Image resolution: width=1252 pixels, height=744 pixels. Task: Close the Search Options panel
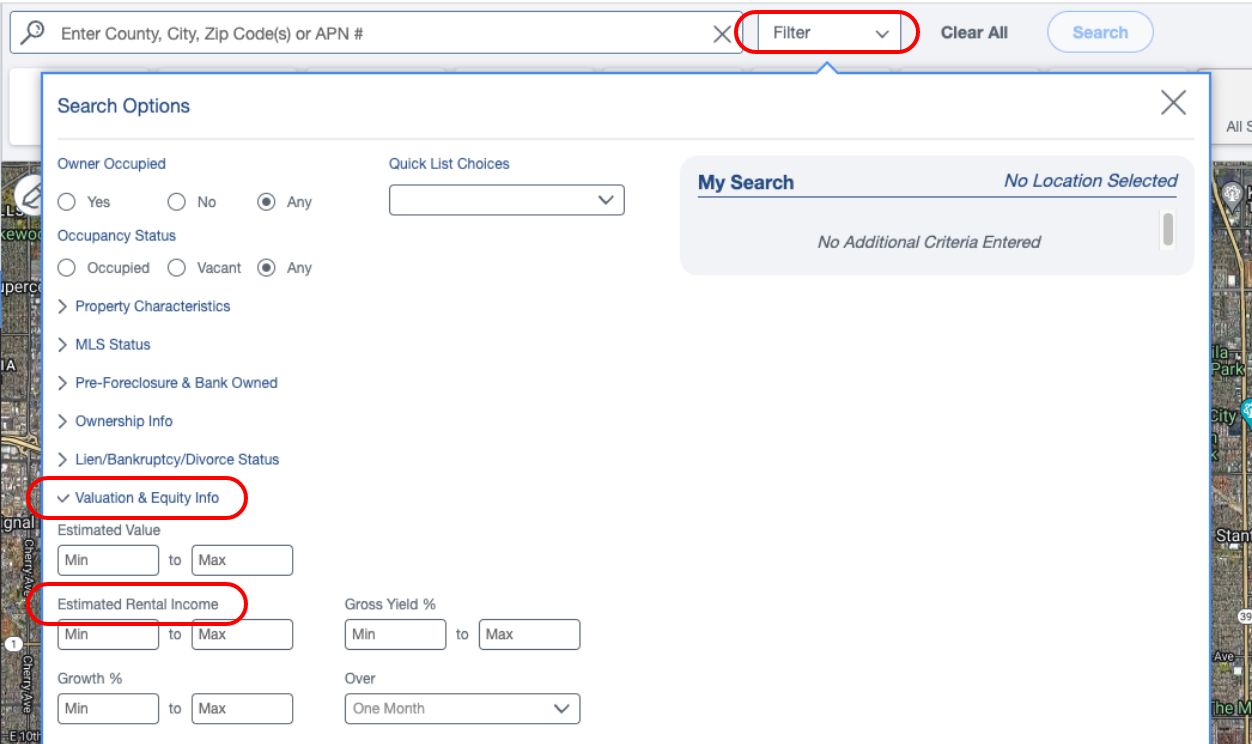[1173, 102]
